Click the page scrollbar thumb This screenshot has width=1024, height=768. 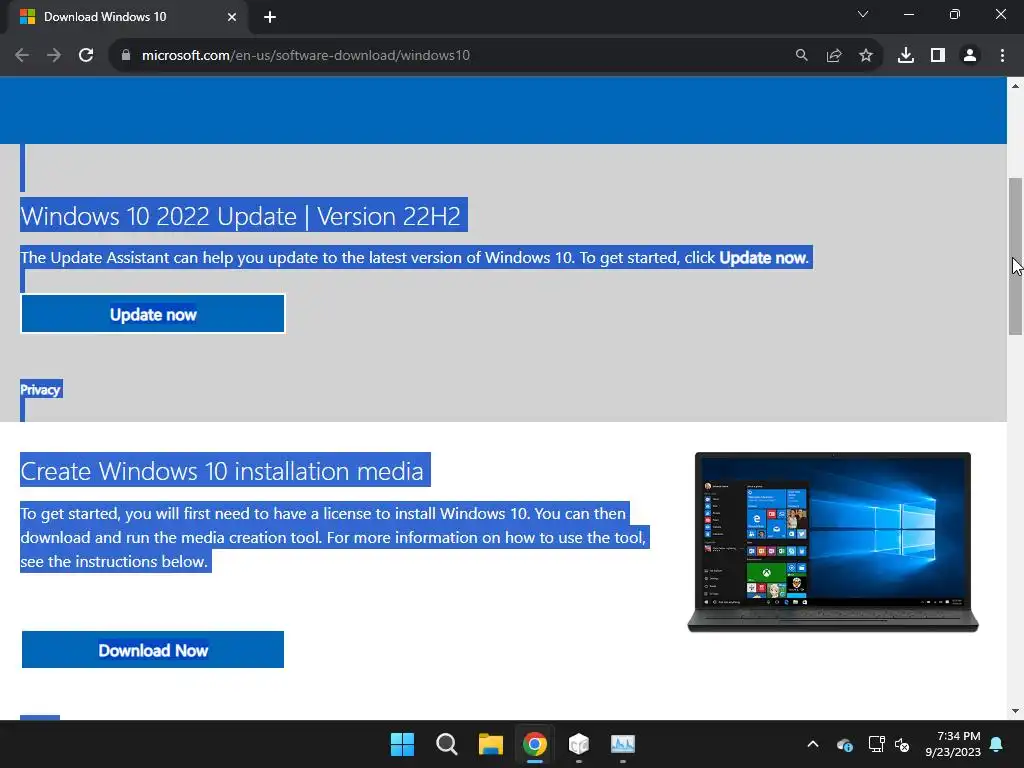click(x=1016, y=256)
